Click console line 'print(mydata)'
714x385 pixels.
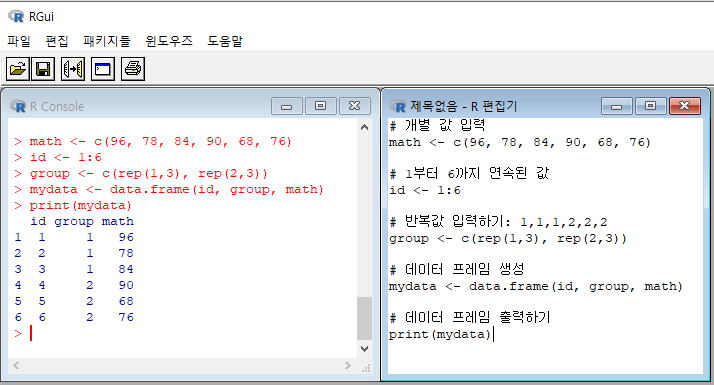coord(73,205)
